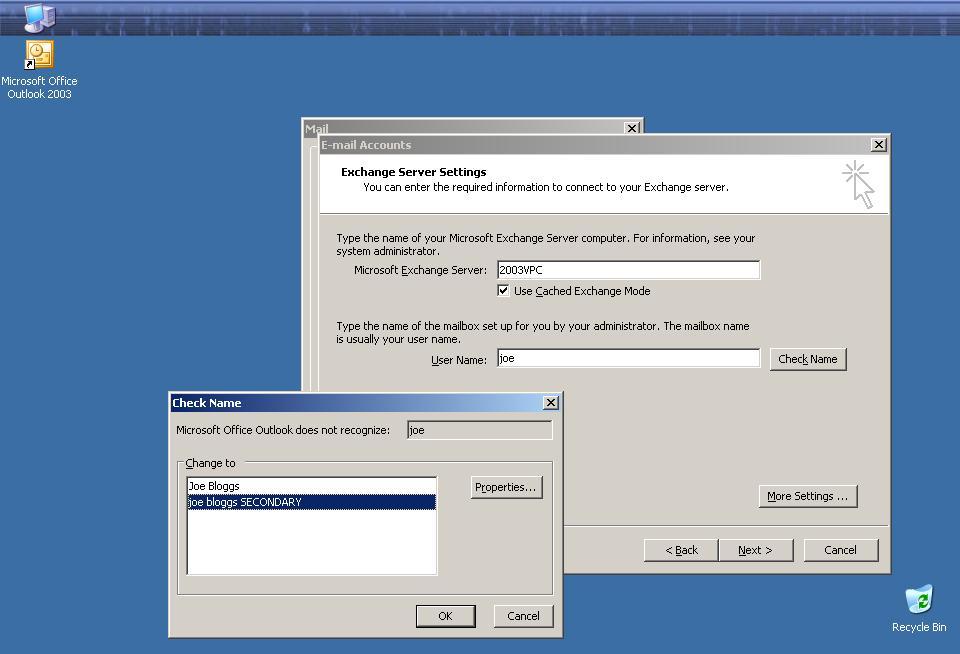The image size is (960, 654).
Task: Click the User Name field in E-mail Accounts
Action: click(629, 358)
